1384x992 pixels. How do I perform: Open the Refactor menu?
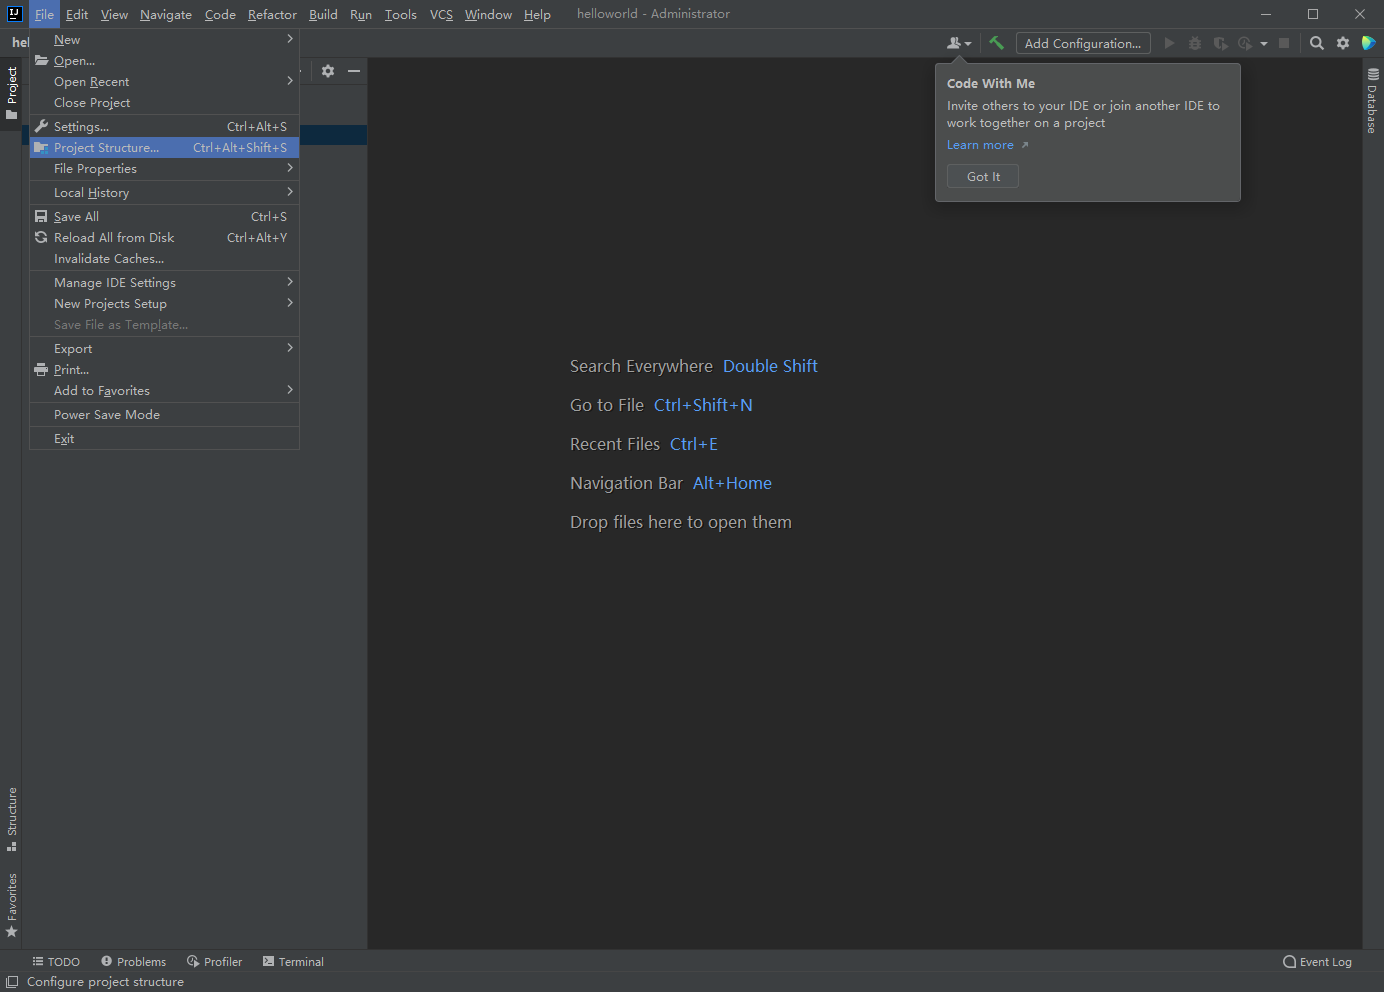(x=272, y=14)
